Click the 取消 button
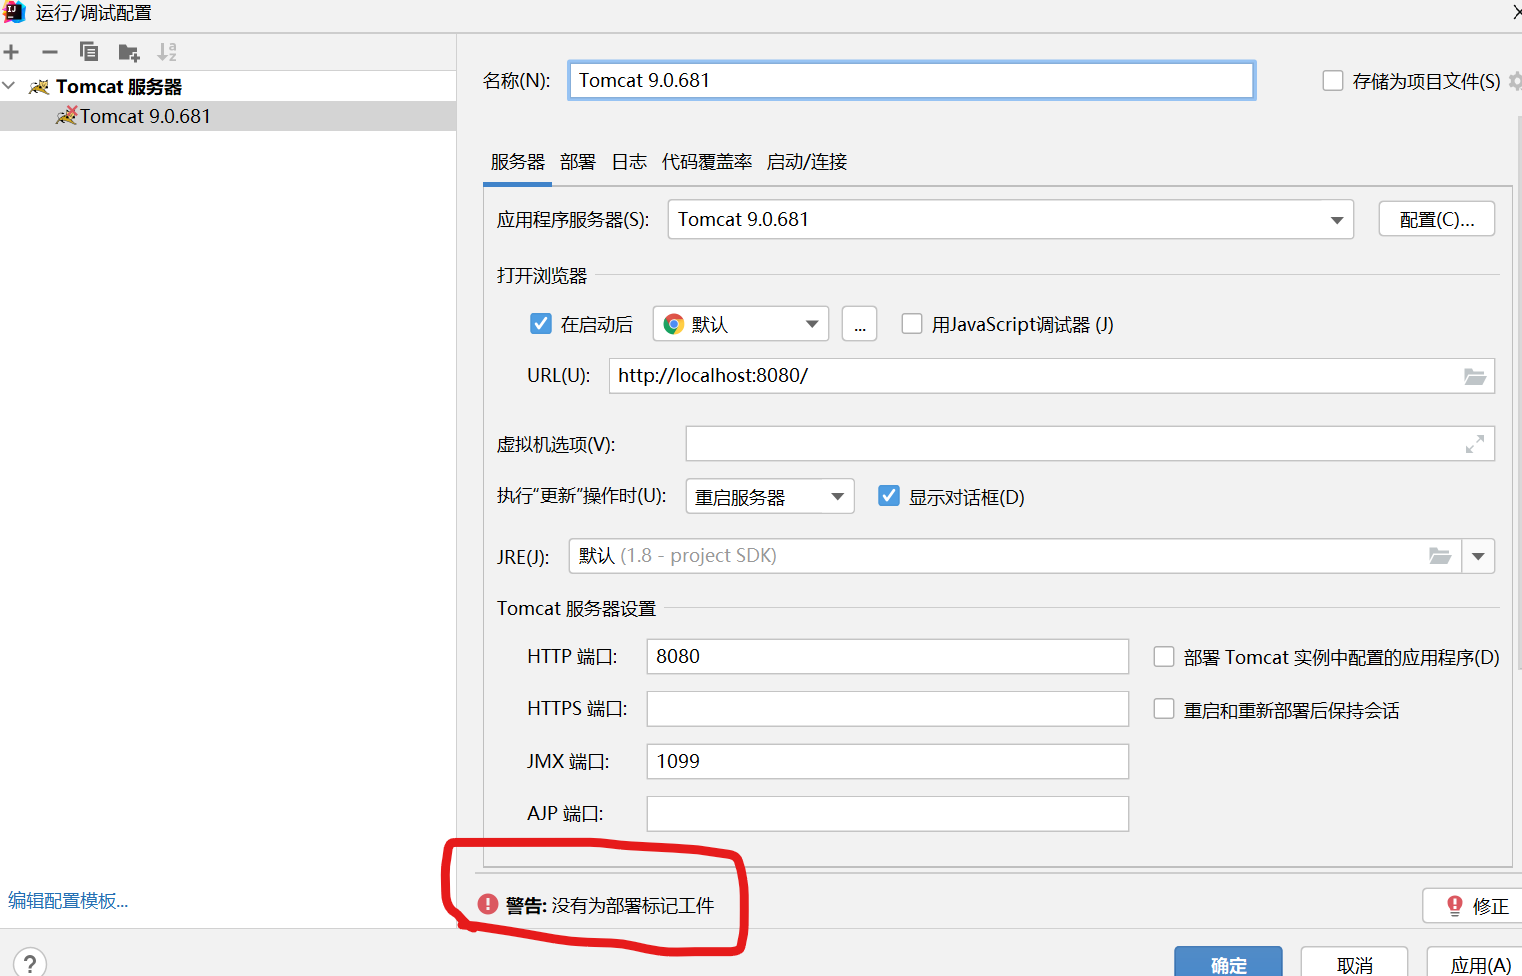Screen dimensions: 1522x976 1354,962
